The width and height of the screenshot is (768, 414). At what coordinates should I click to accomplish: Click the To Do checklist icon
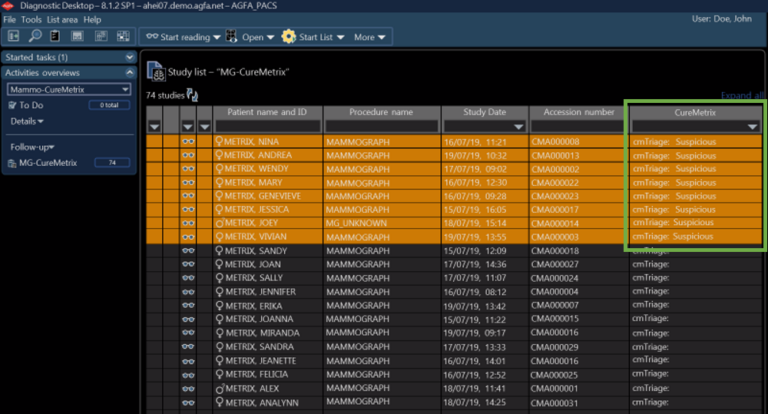12,105
